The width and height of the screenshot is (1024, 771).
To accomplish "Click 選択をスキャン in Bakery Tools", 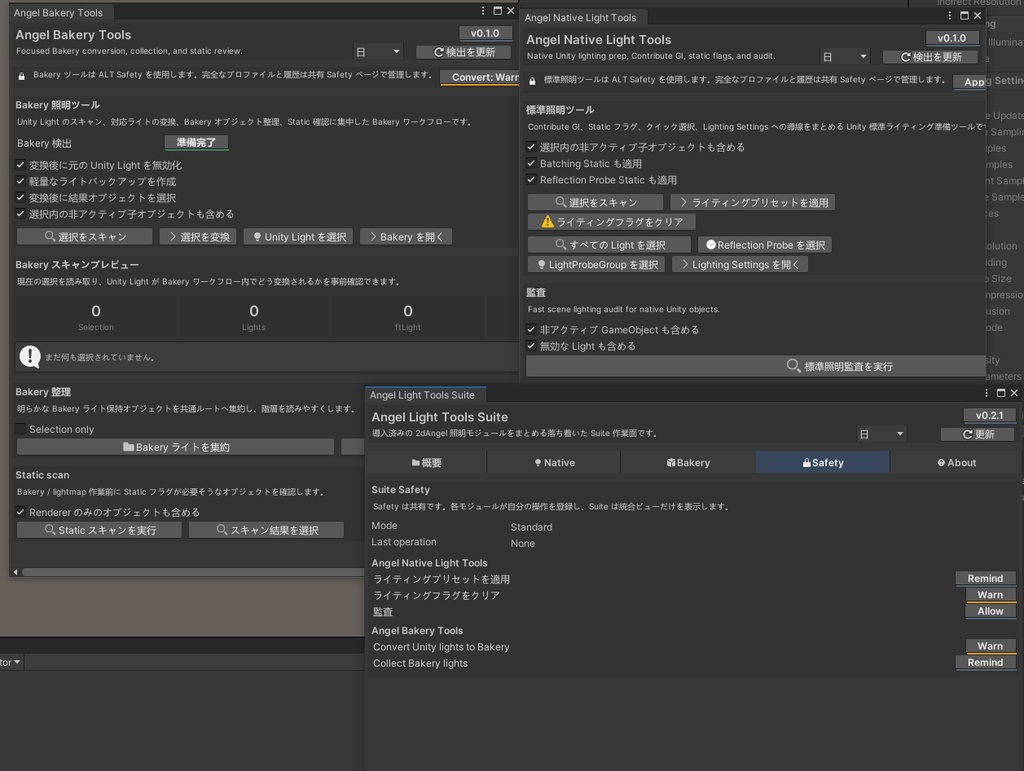I will (85, 237).
